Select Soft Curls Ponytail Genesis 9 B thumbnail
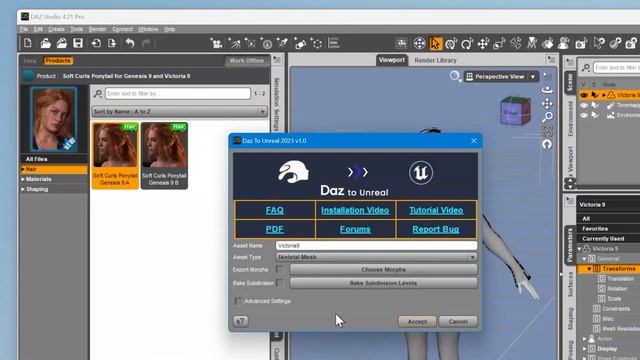 click(x=164, y=156)
